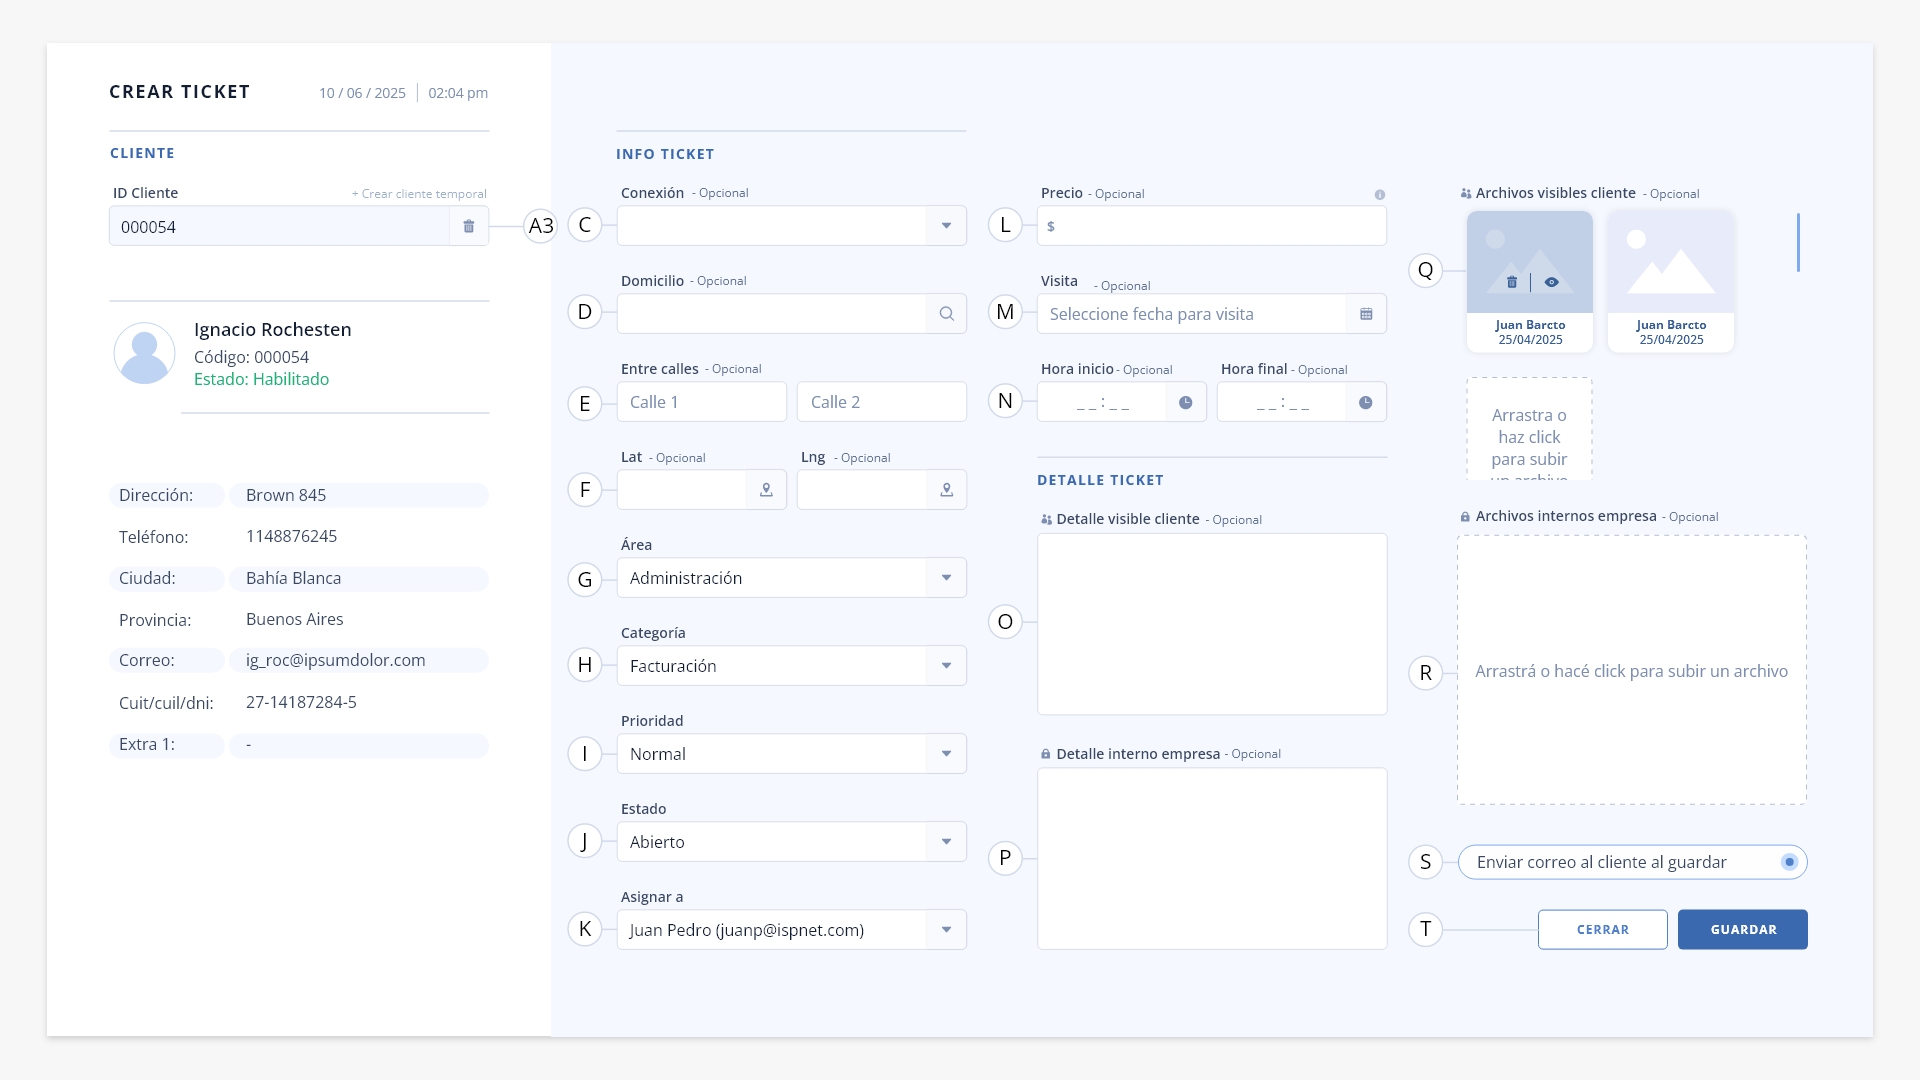This screenshot has height=1080, width=1920.
Task: Click the ID Cliente input field
Action: click(x=279, y=227)
